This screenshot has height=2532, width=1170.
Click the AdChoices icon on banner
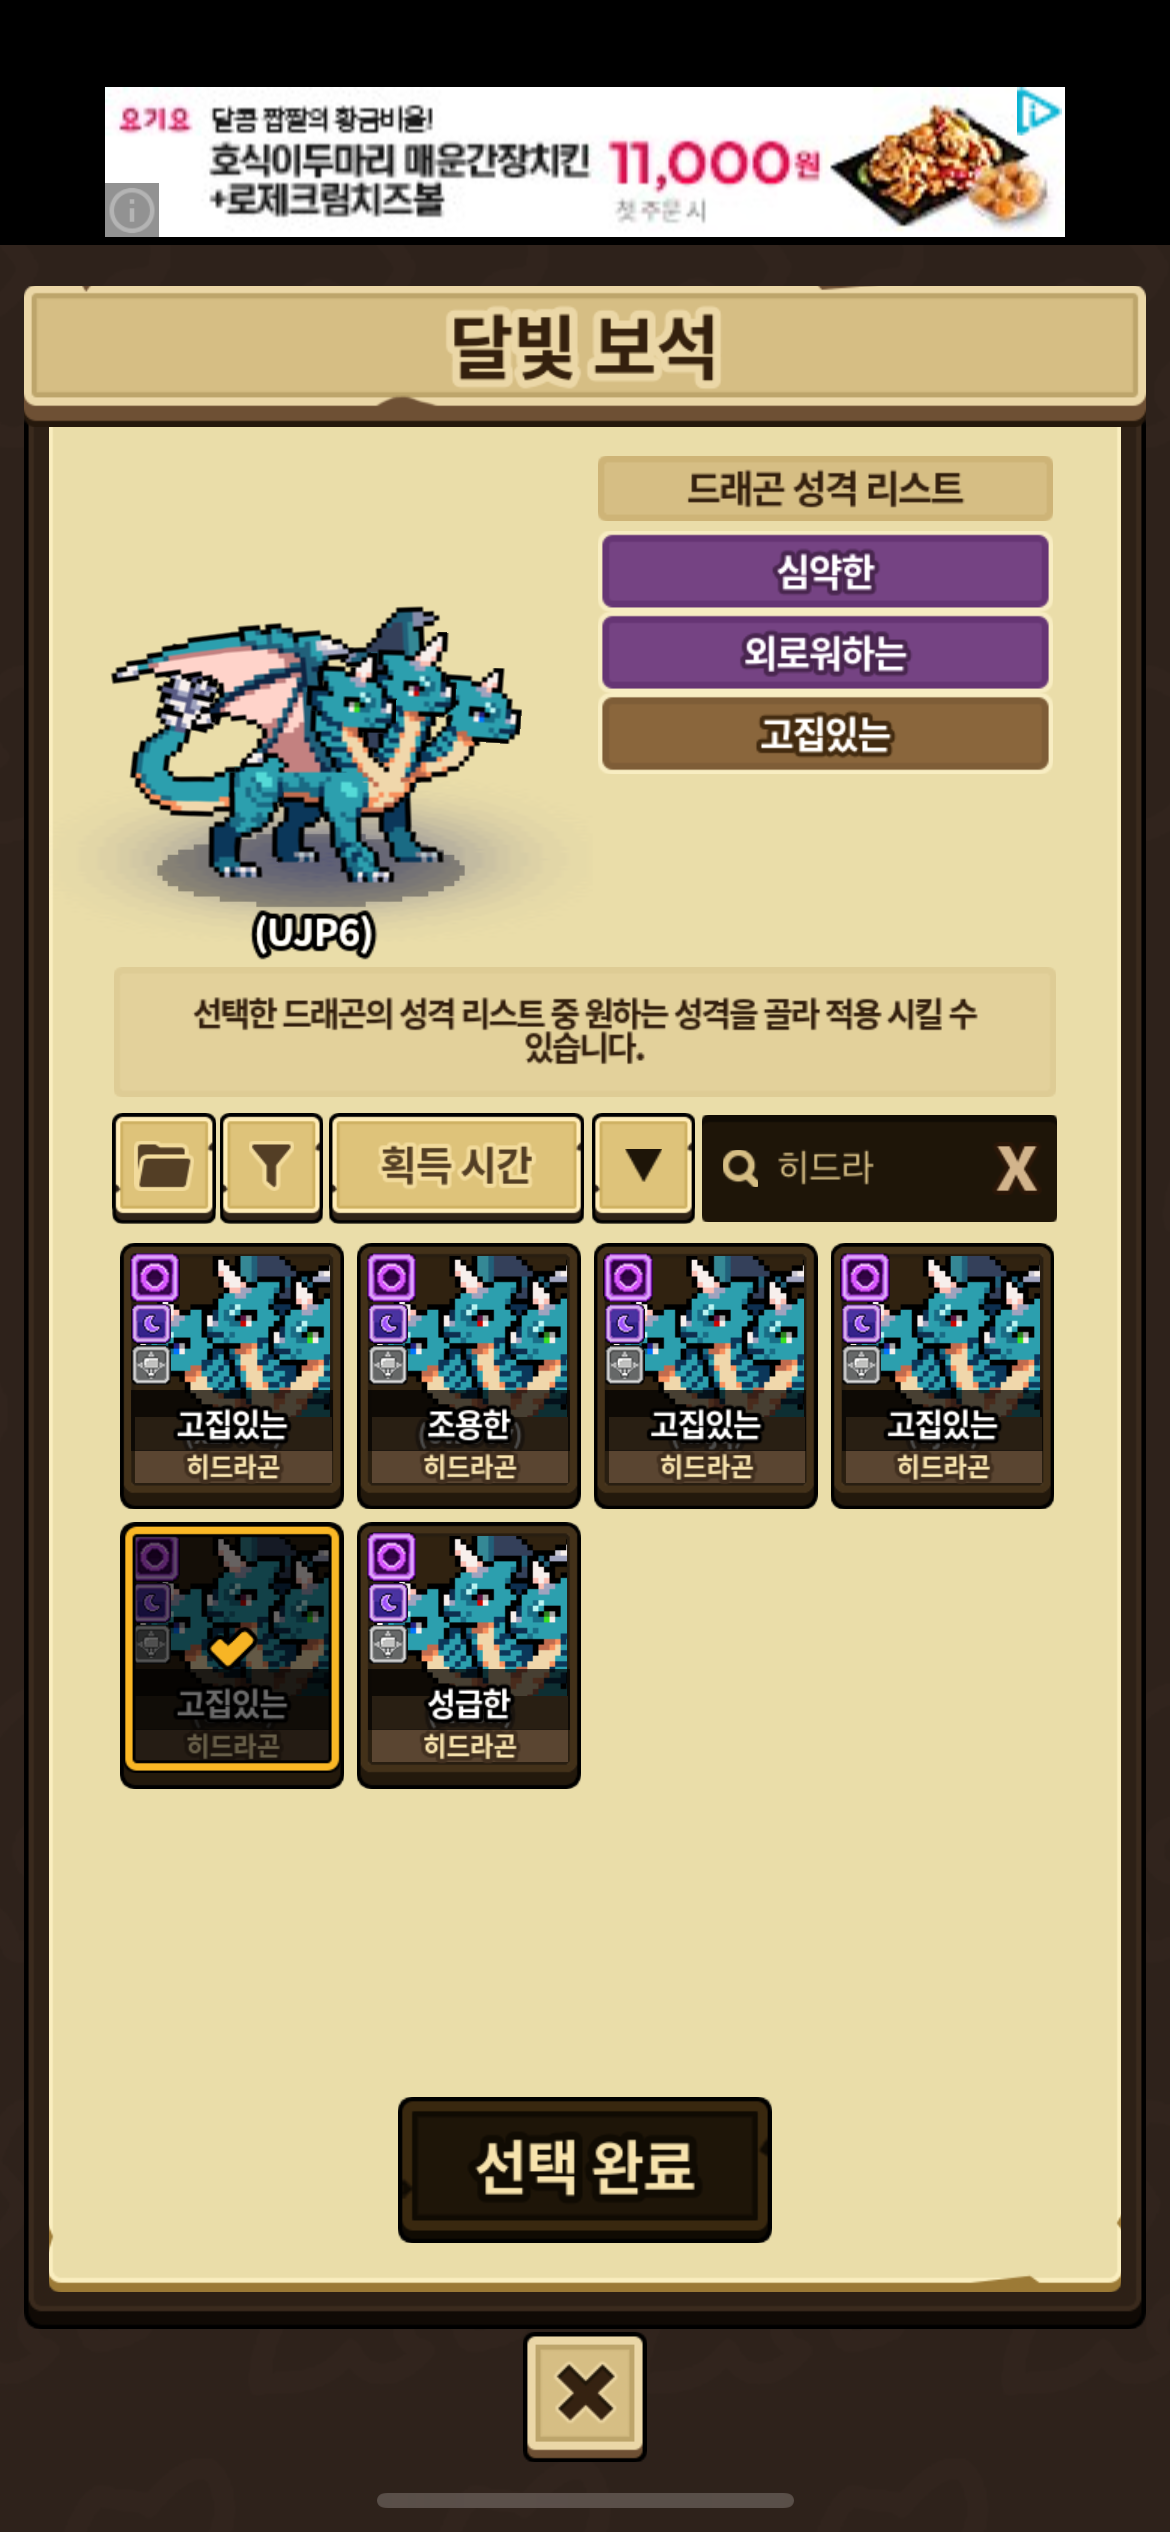(x=1039, y=111)
